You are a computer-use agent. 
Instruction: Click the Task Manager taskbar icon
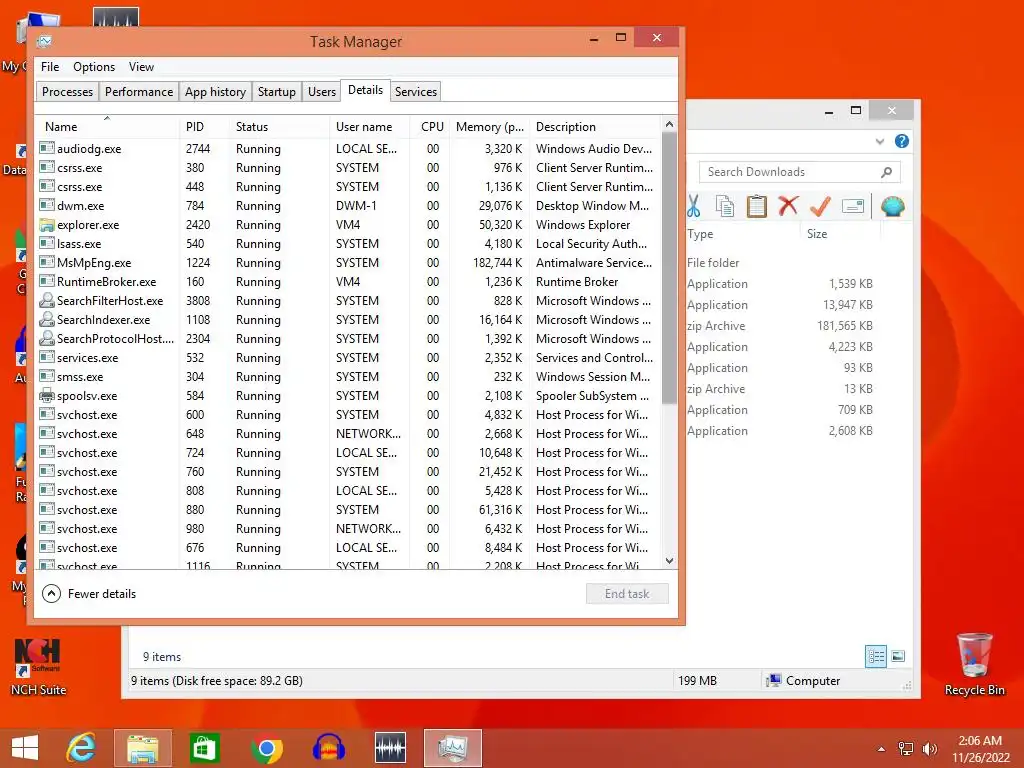[453, 748]
